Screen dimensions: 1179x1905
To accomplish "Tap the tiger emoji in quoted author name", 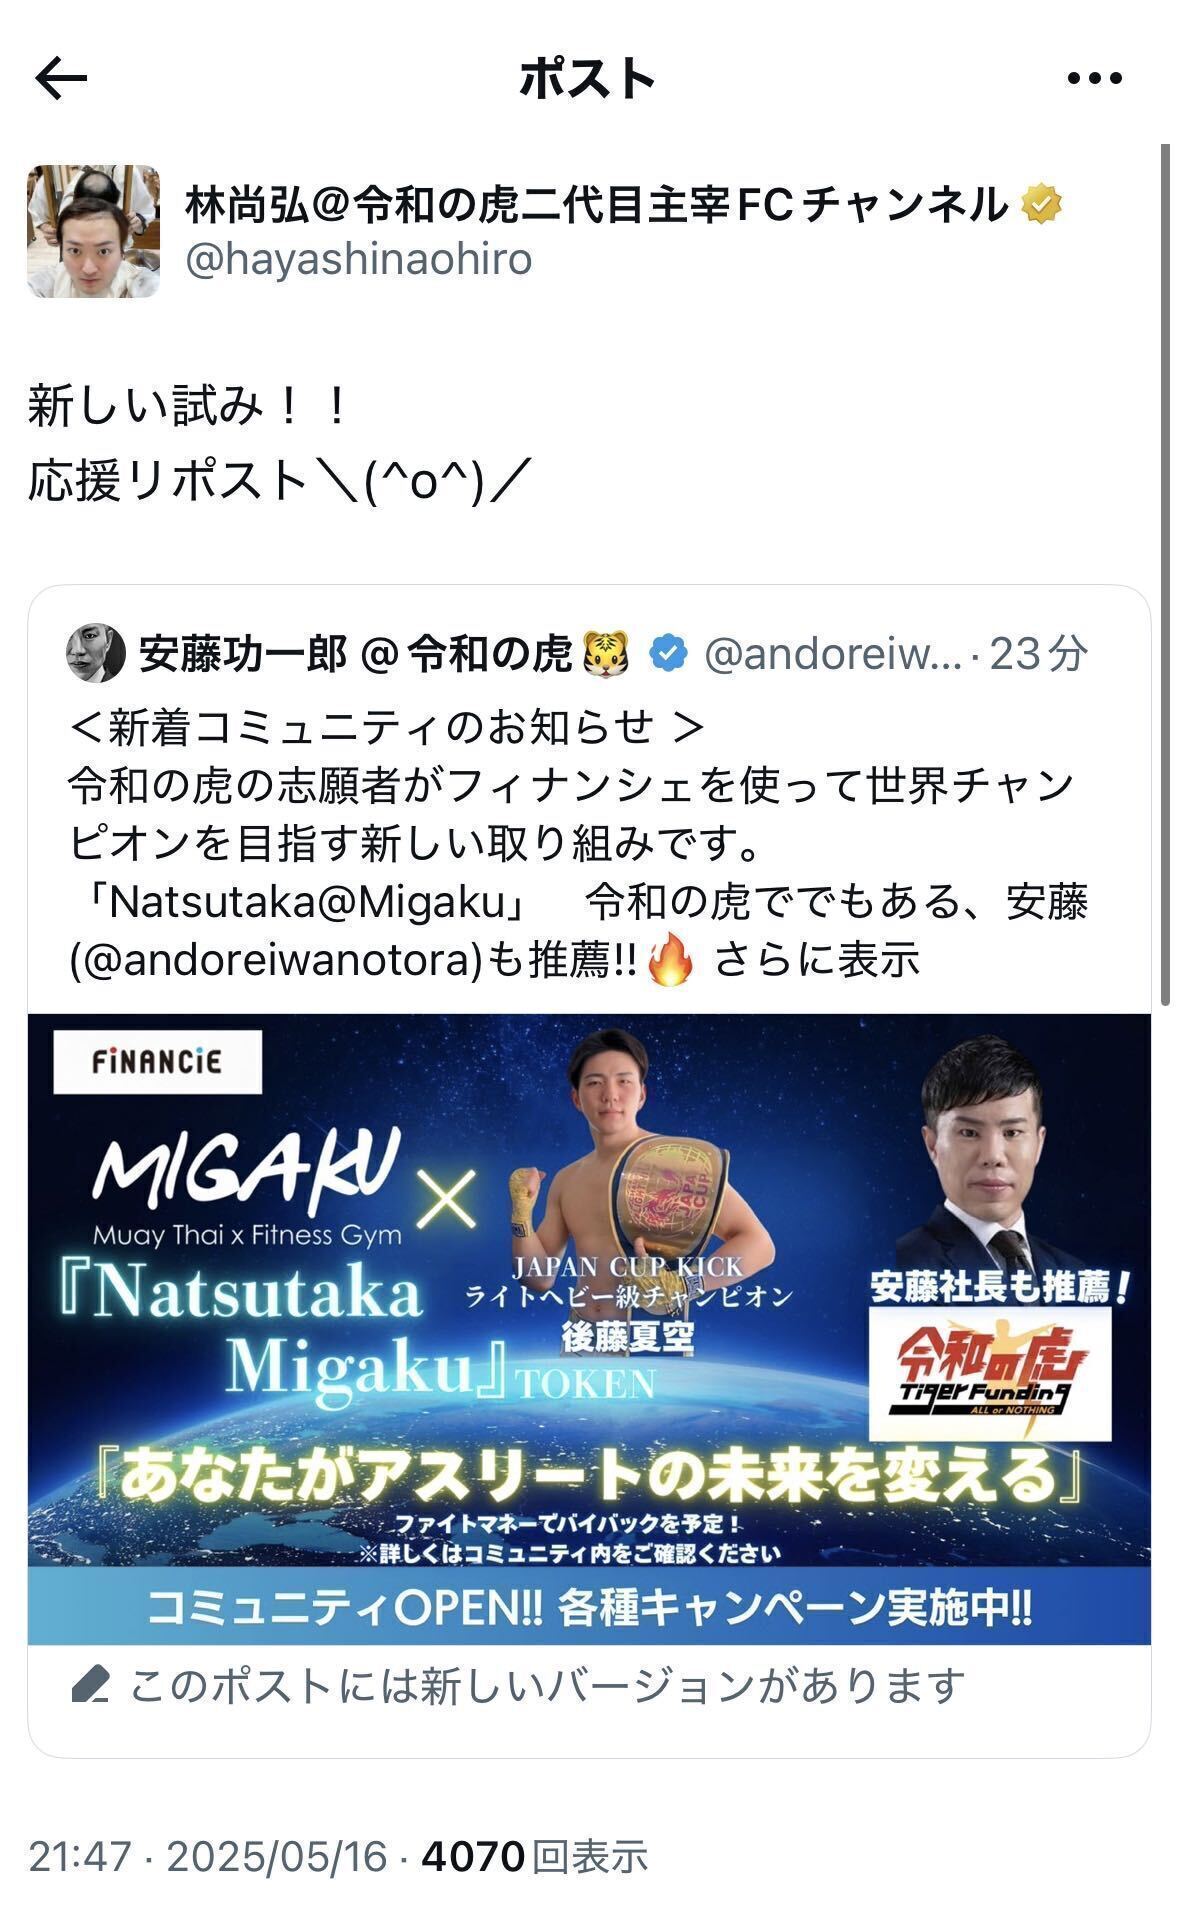I will pyautogui.click(x=607, y=653).
